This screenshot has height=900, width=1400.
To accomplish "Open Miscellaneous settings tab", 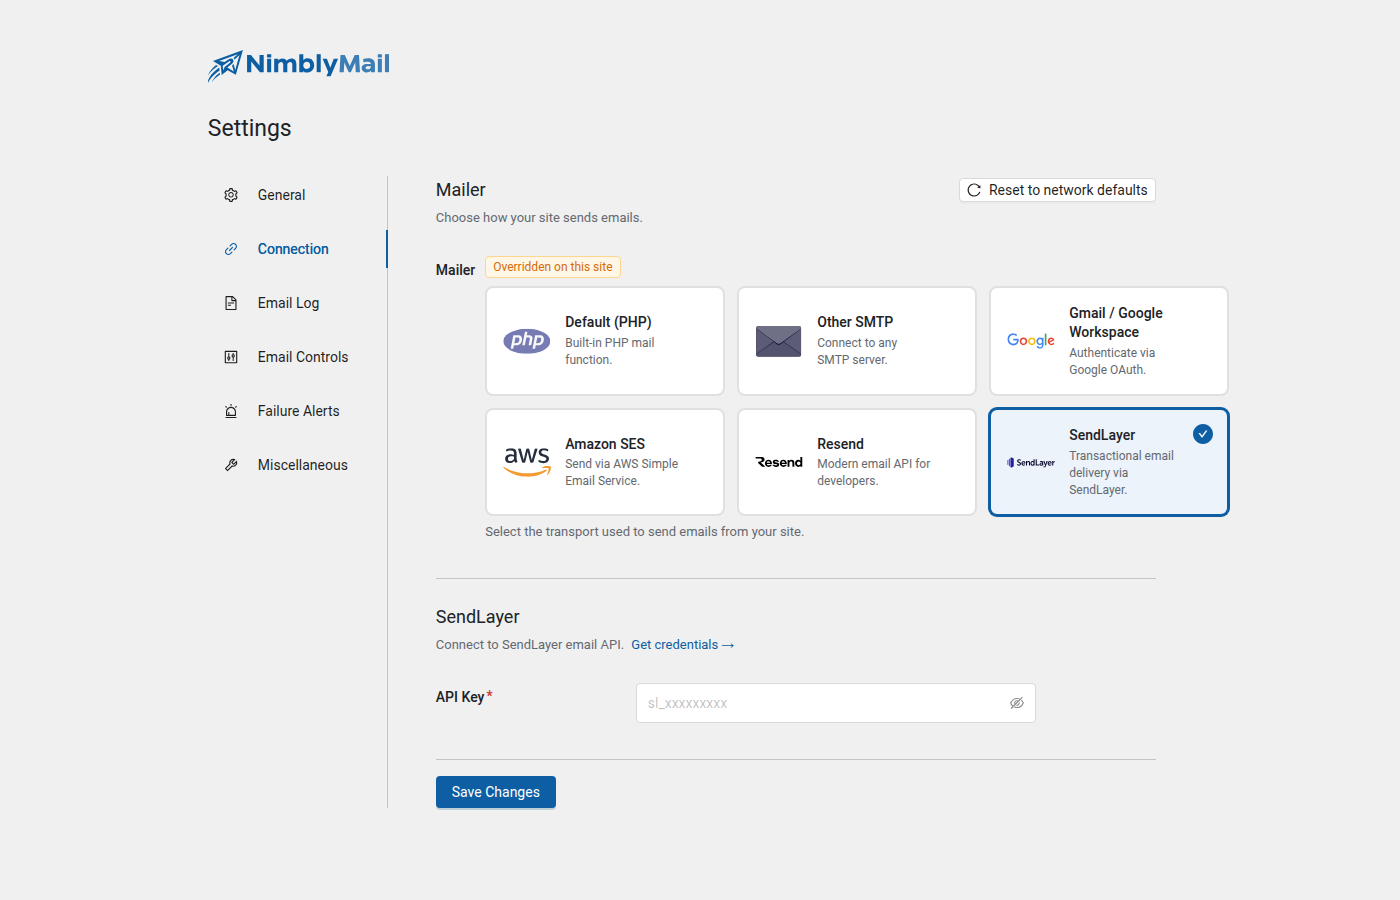I will (297, 465).
